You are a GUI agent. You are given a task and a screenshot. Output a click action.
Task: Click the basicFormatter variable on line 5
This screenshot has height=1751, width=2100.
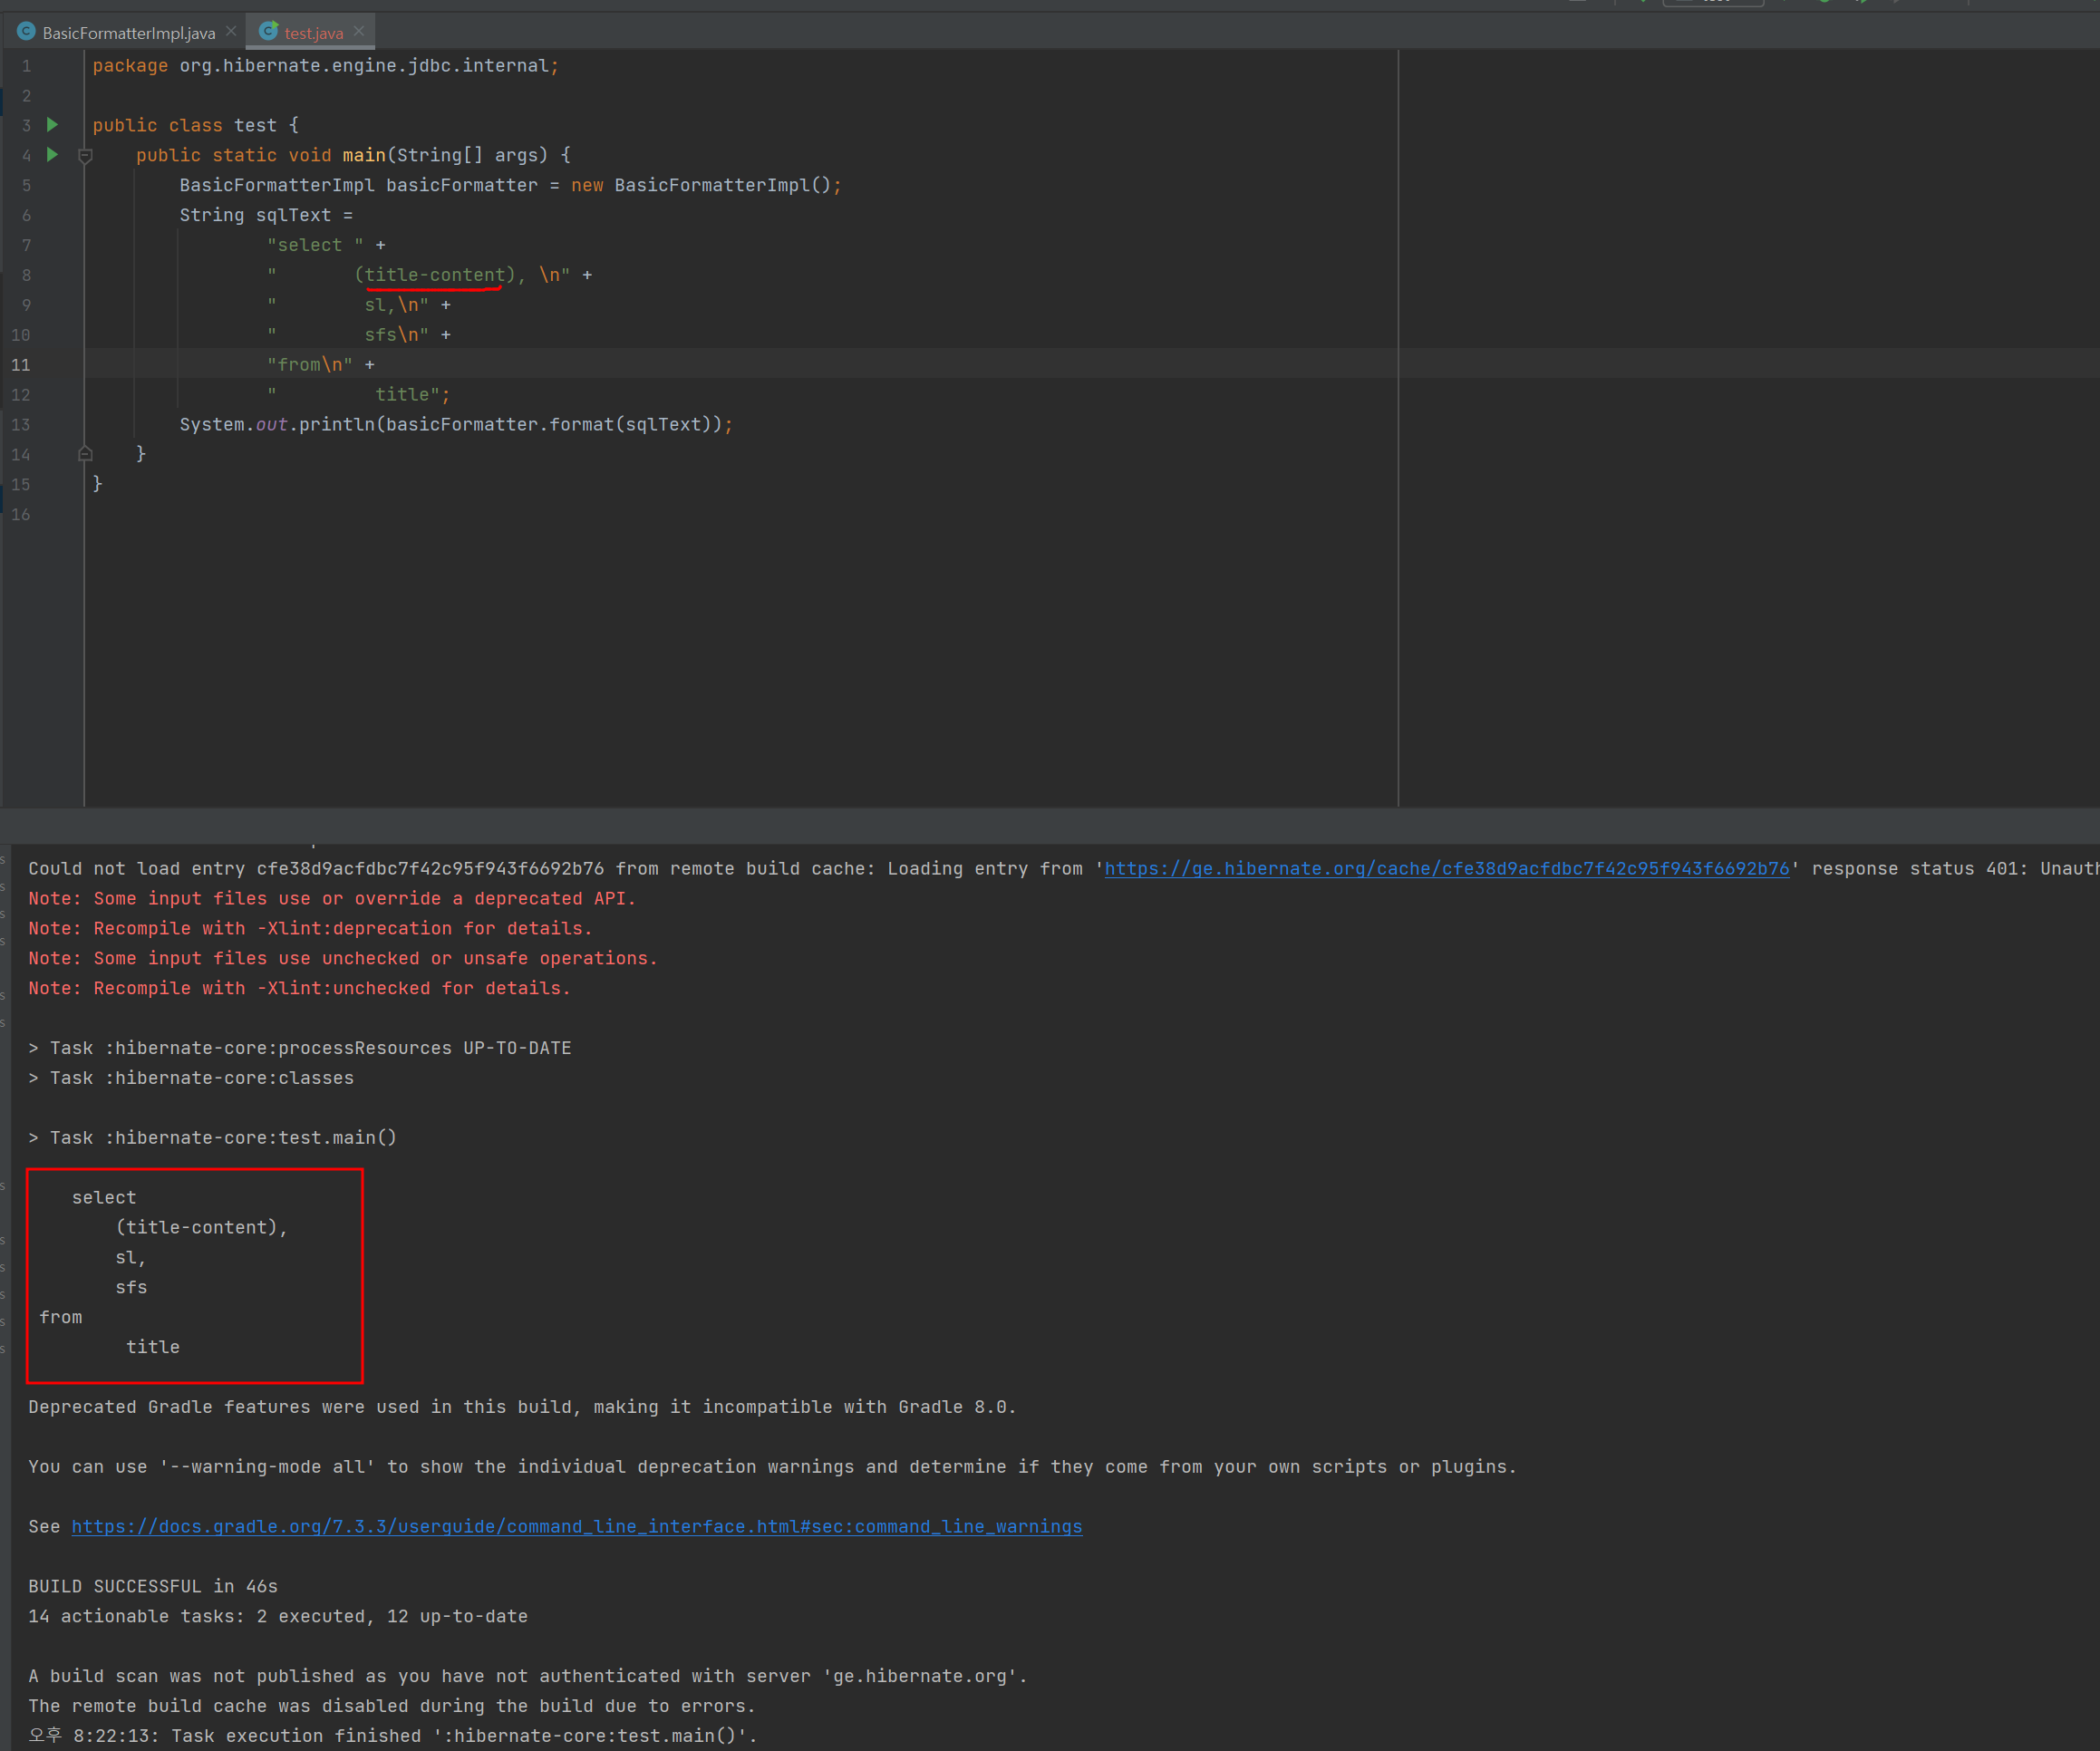(461, 185)
